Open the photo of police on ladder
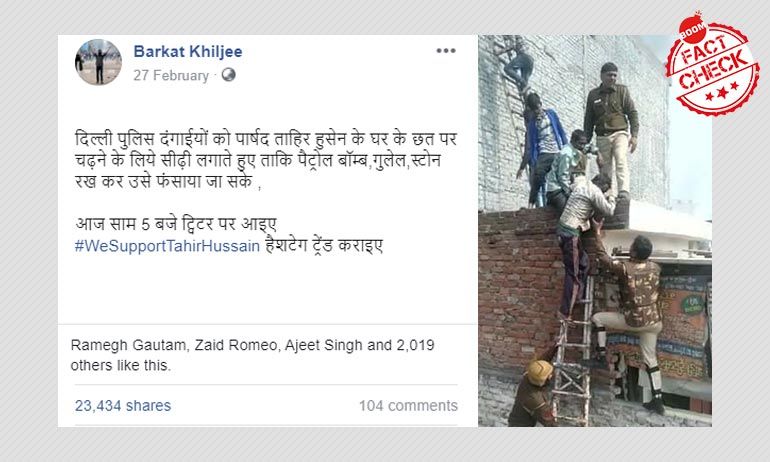 [594, 231]
